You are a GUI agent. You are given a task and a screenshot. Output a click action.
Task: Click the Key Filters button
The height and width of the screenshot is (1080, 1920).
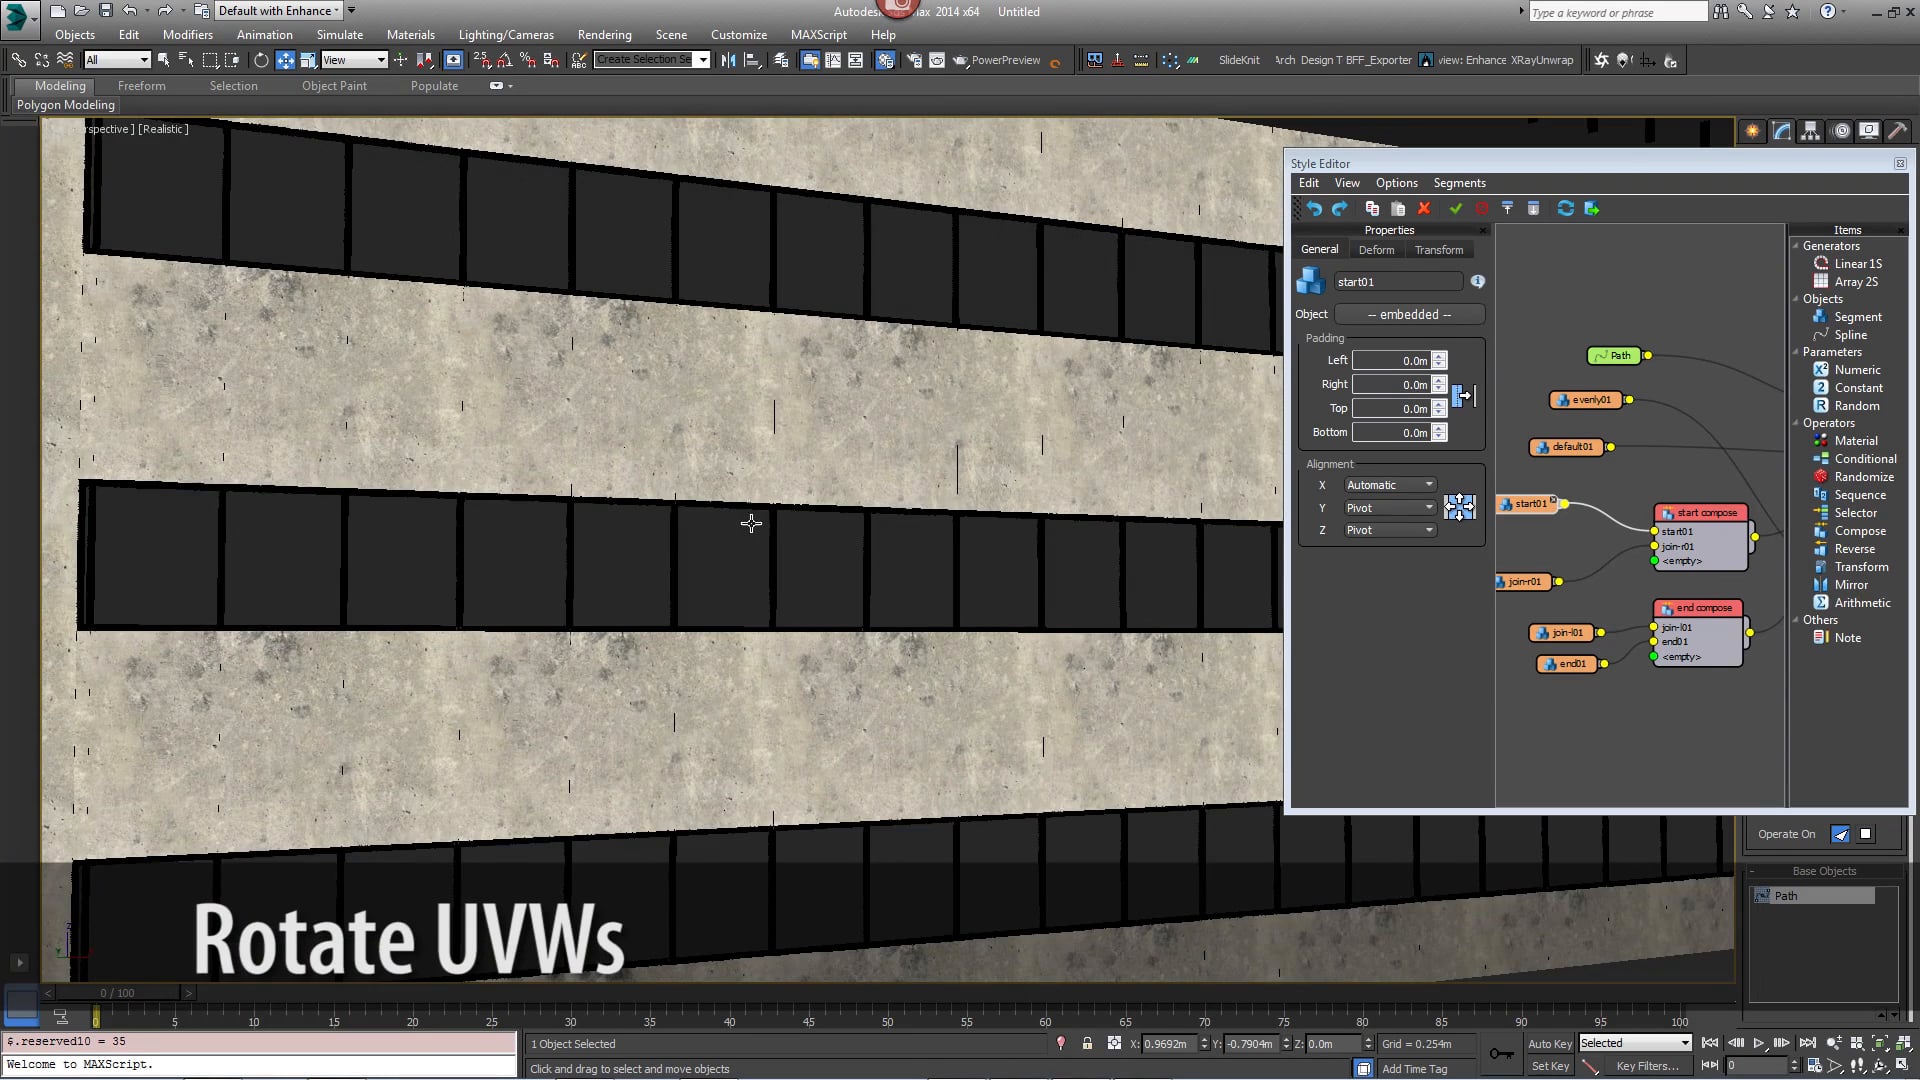pyautogui.click(x=1646, y=1066)
